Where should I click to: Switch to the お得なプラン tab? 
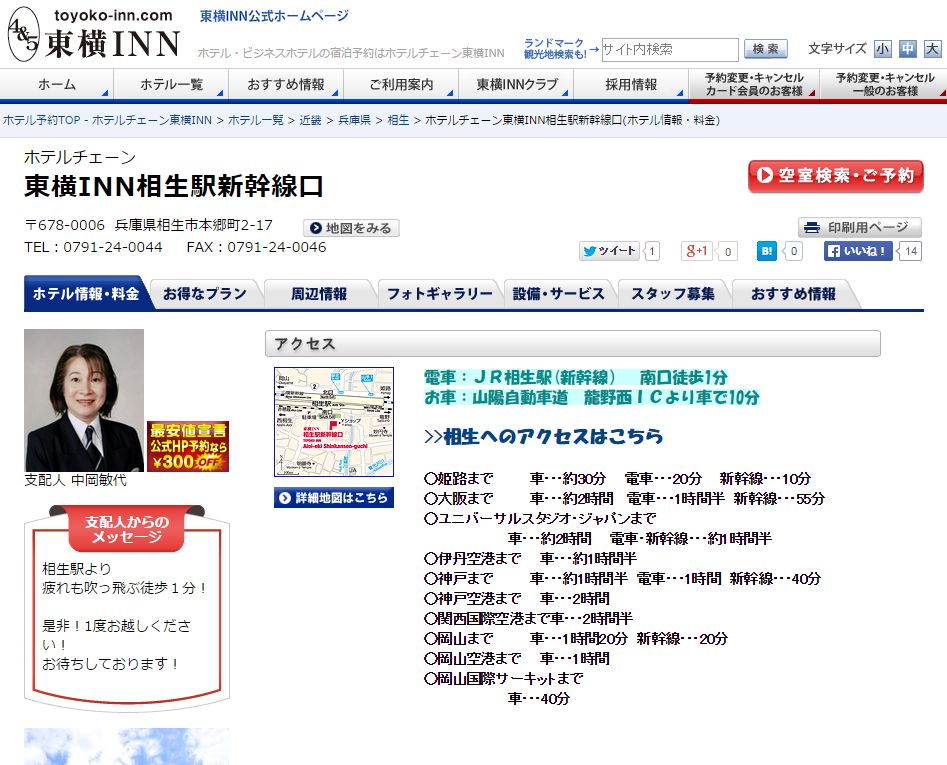205,293
